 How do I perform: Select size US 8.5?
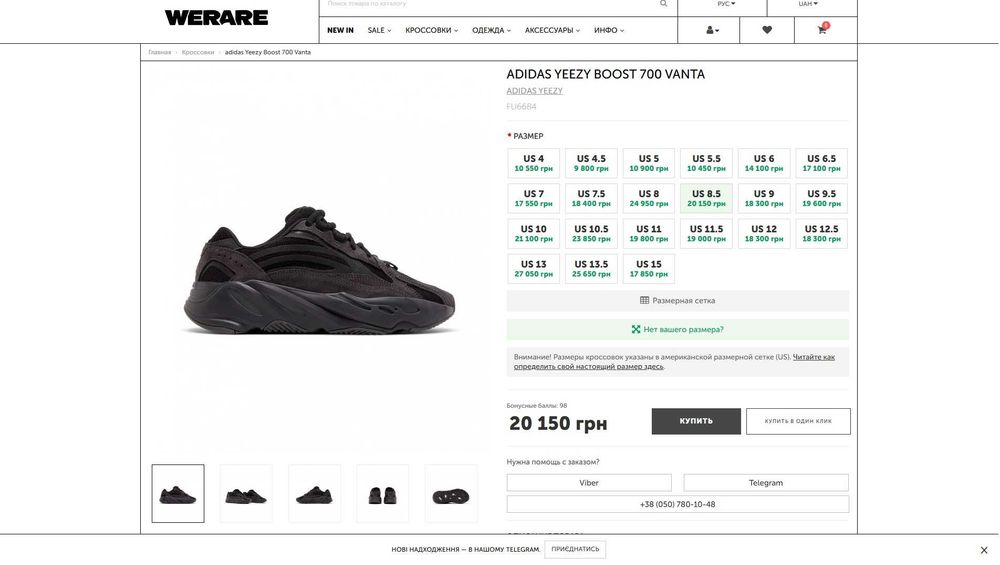click(706, 198)
